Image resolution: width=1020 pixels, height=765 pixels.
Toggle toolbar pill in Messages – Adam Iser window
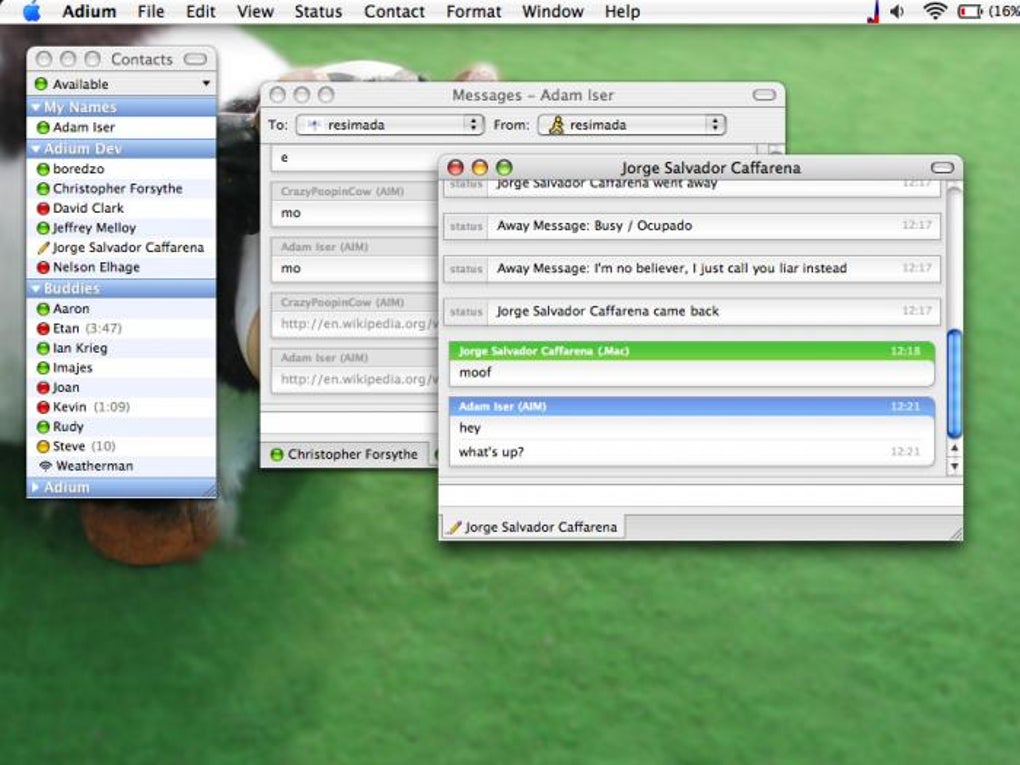click(x=764, y=95)
